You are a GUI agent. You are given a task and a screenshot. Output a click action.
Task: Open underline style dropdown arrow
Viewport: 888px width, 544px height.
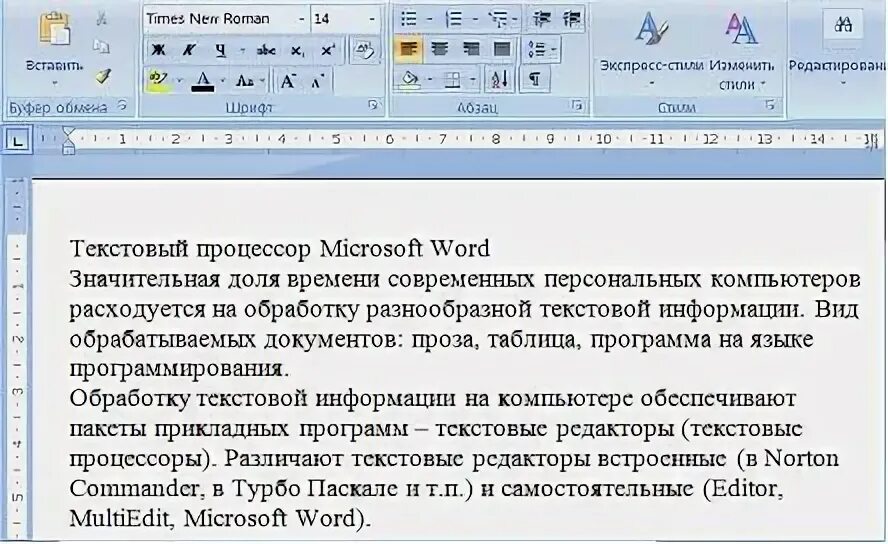pos(242,50)
